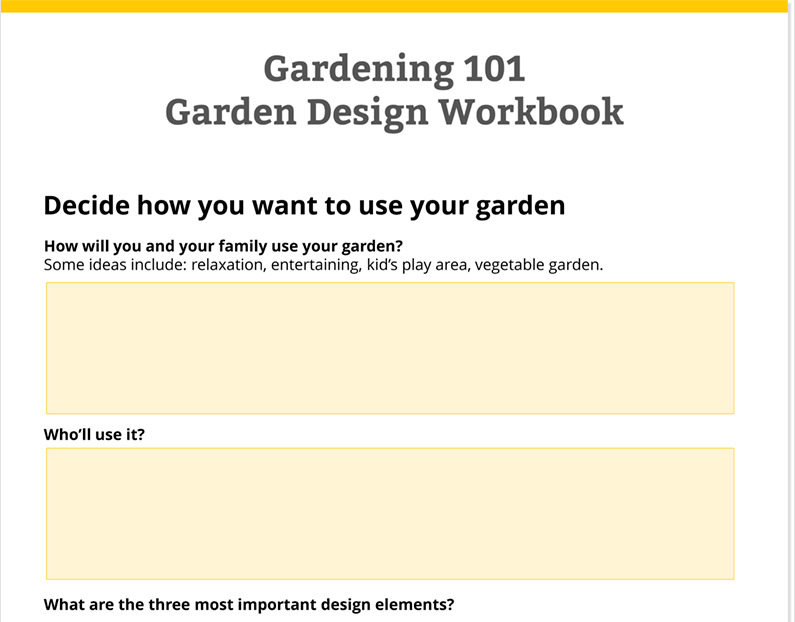The width and height of the screenshot is (795, 622).
Task: Click the heading 'Decide how you want to use your garden'
Action: (x=304, y=206)
